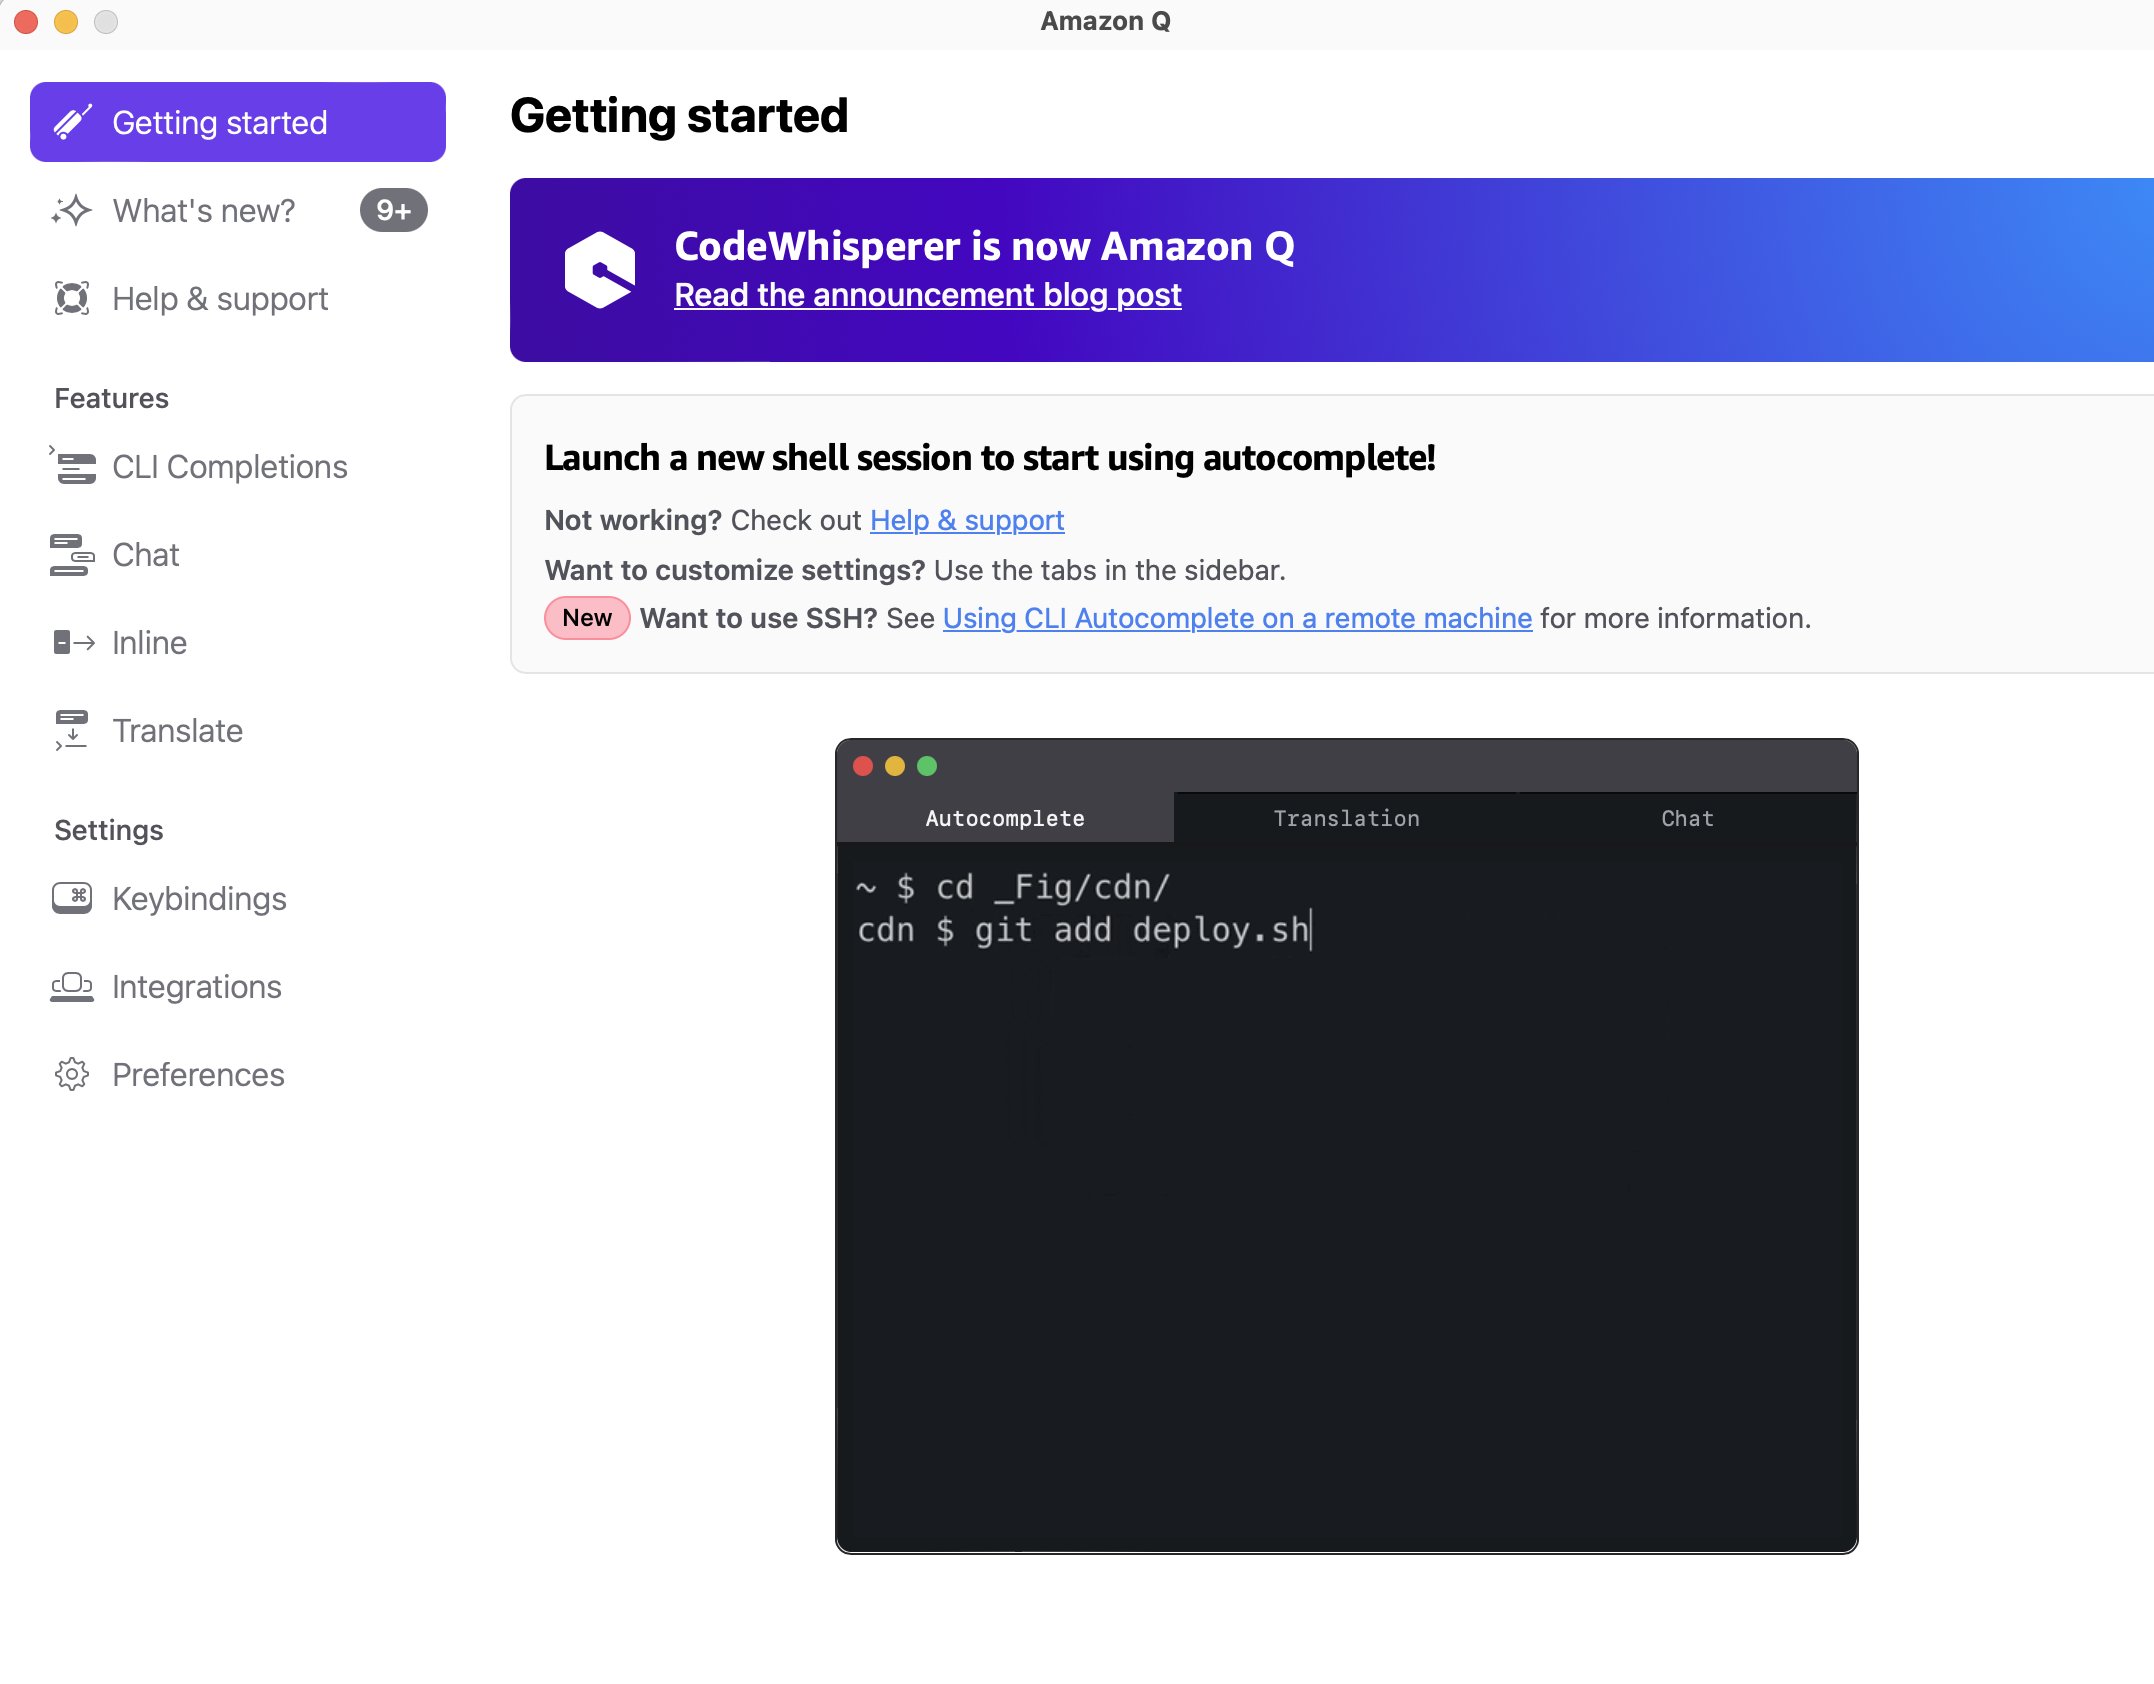Click the Inline arrow icon
The height and width of the screenshot is (1684, 2154).
click(74, 642)
